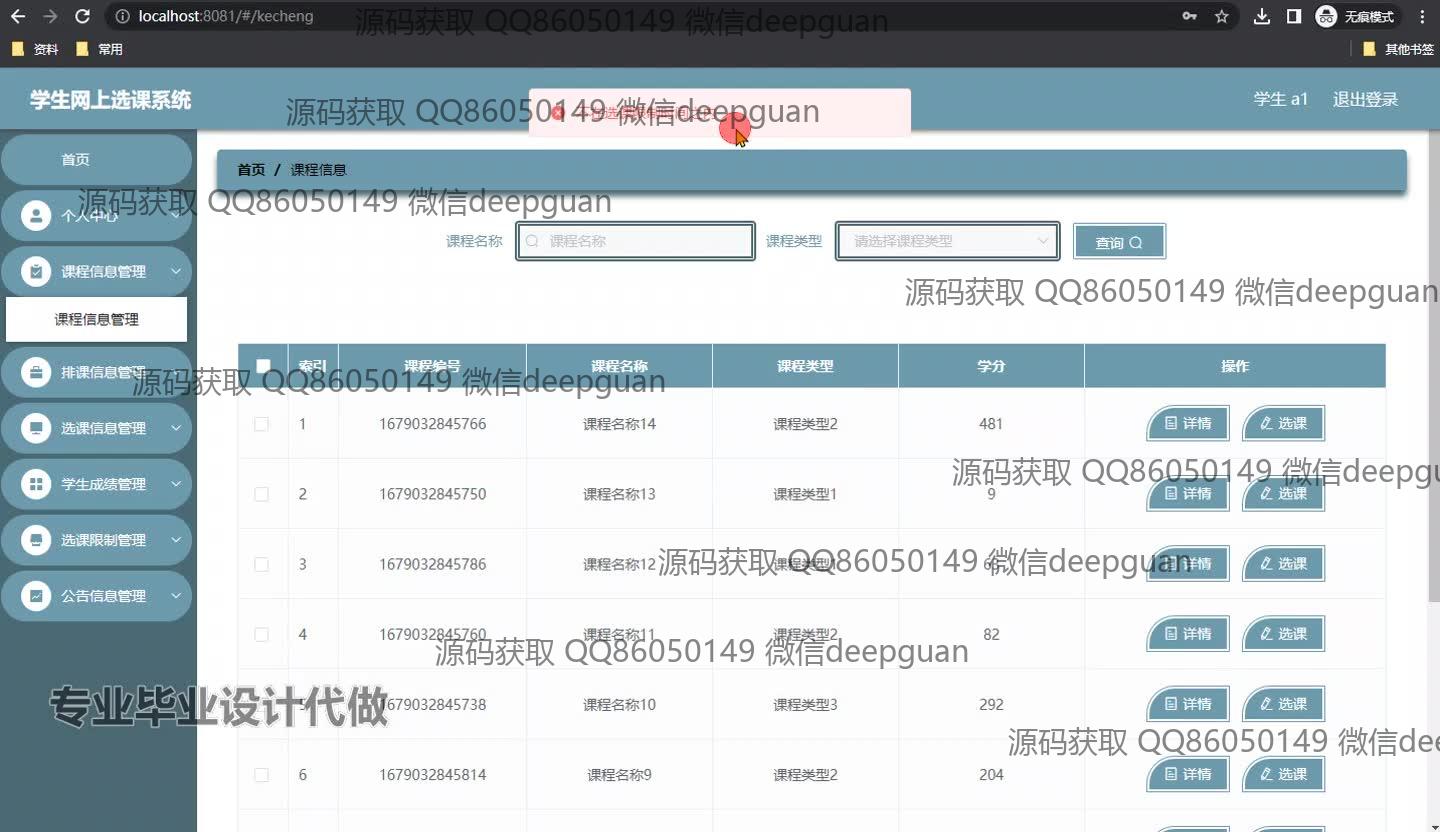Check the checkbox for row 1
This screenshot has height=832, width=1440.
[x=262, y=424]
